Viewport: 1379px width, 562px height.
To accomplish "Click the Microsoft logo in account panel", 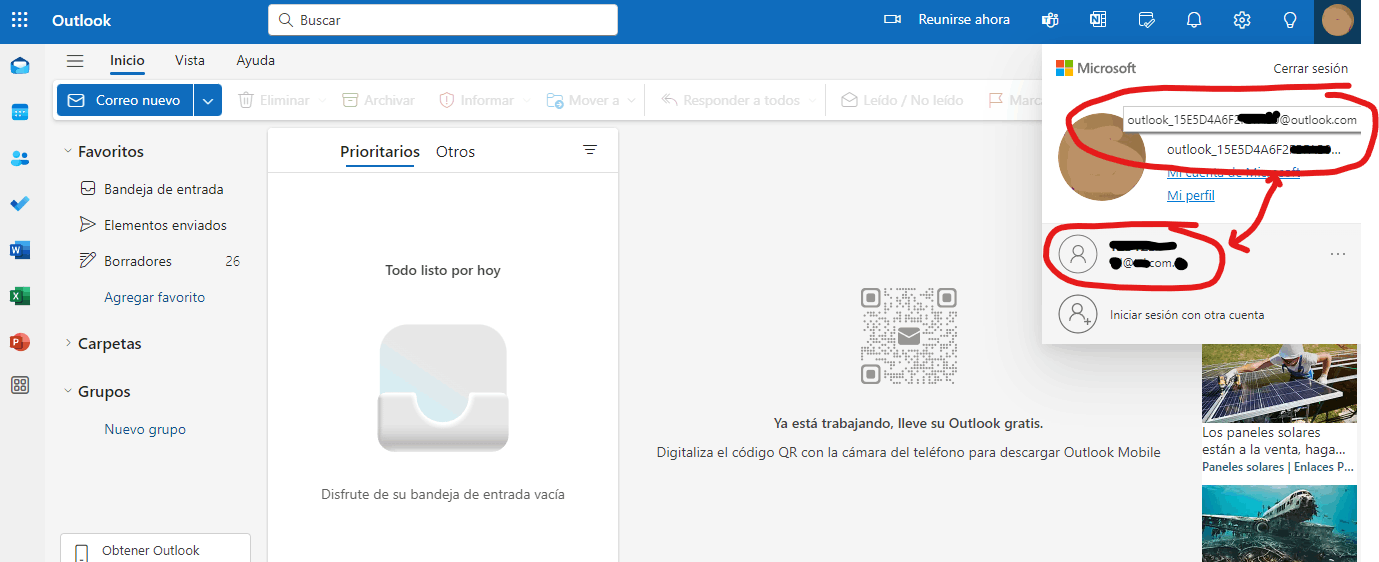I will [x=1096, y=69].
